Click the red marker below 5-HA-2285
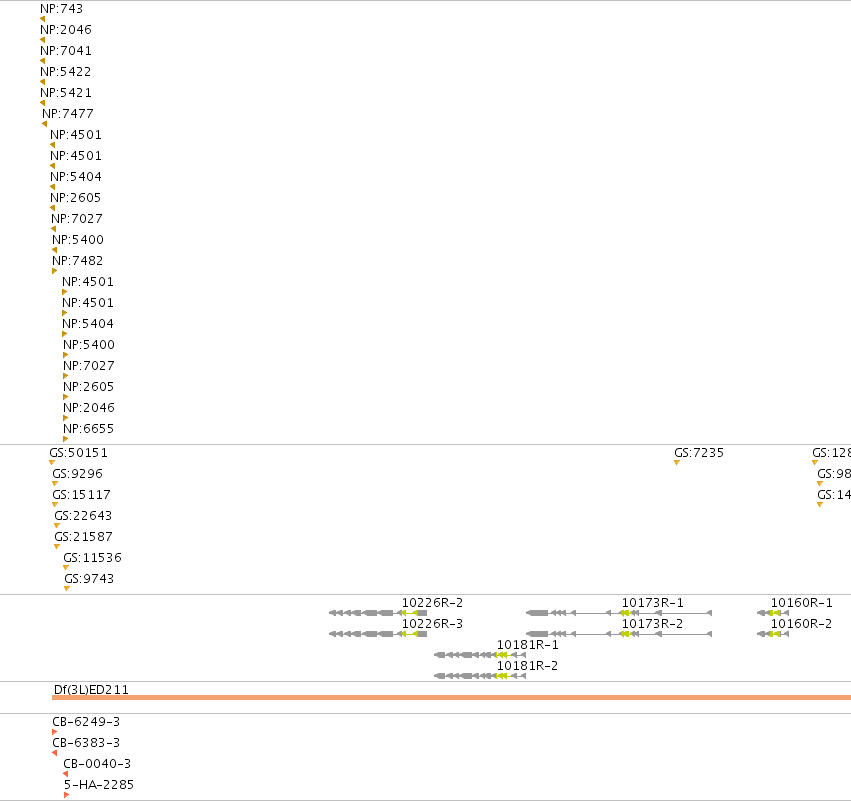The width and height of the screenshot is (851, 801). 66,795
